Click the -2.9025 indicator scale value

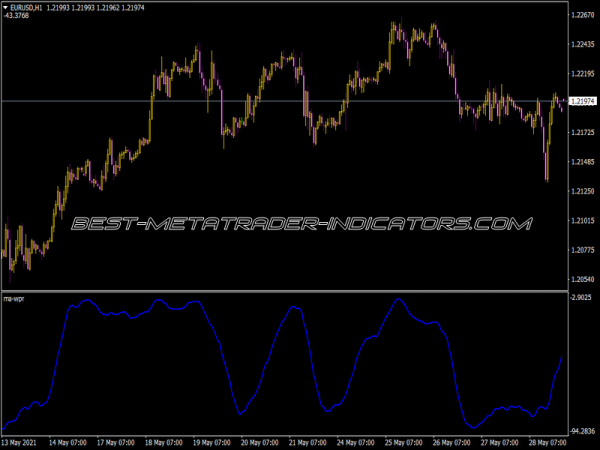pos(582,299)
